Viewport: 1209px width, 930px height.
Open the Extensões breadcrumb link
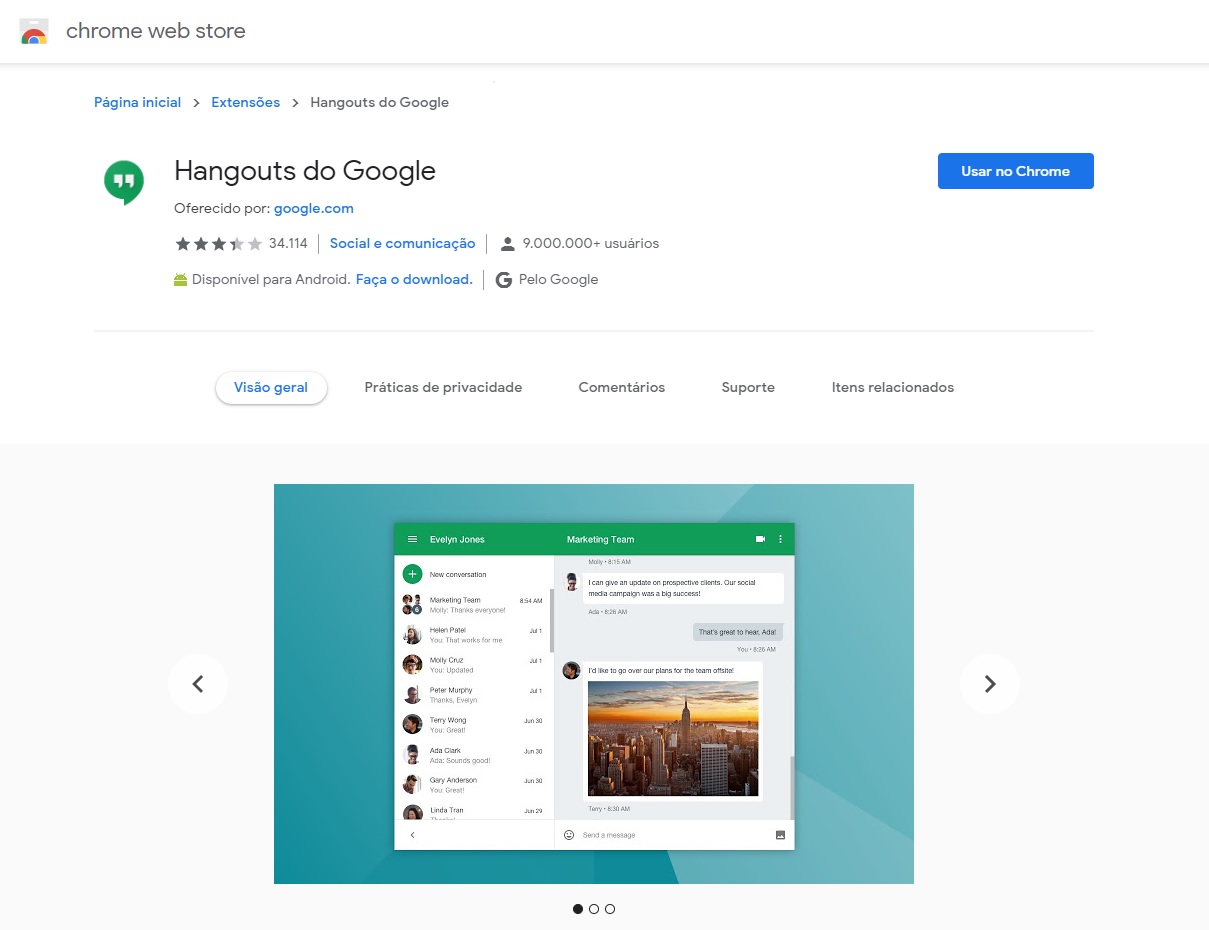point(246,102)
